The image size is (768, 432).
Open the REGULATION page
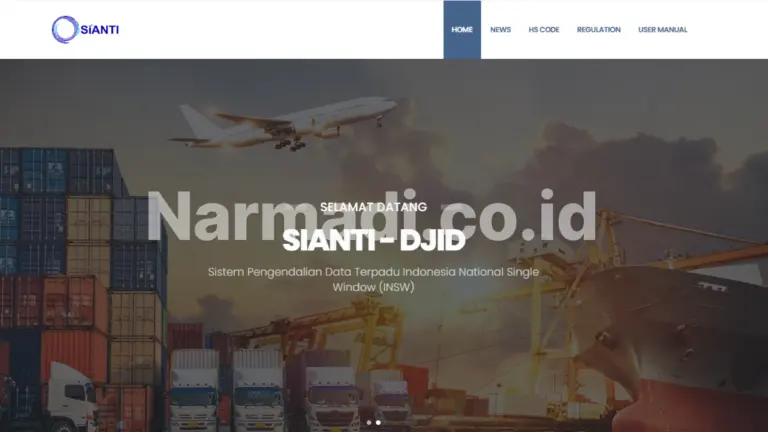click(599, 30)
